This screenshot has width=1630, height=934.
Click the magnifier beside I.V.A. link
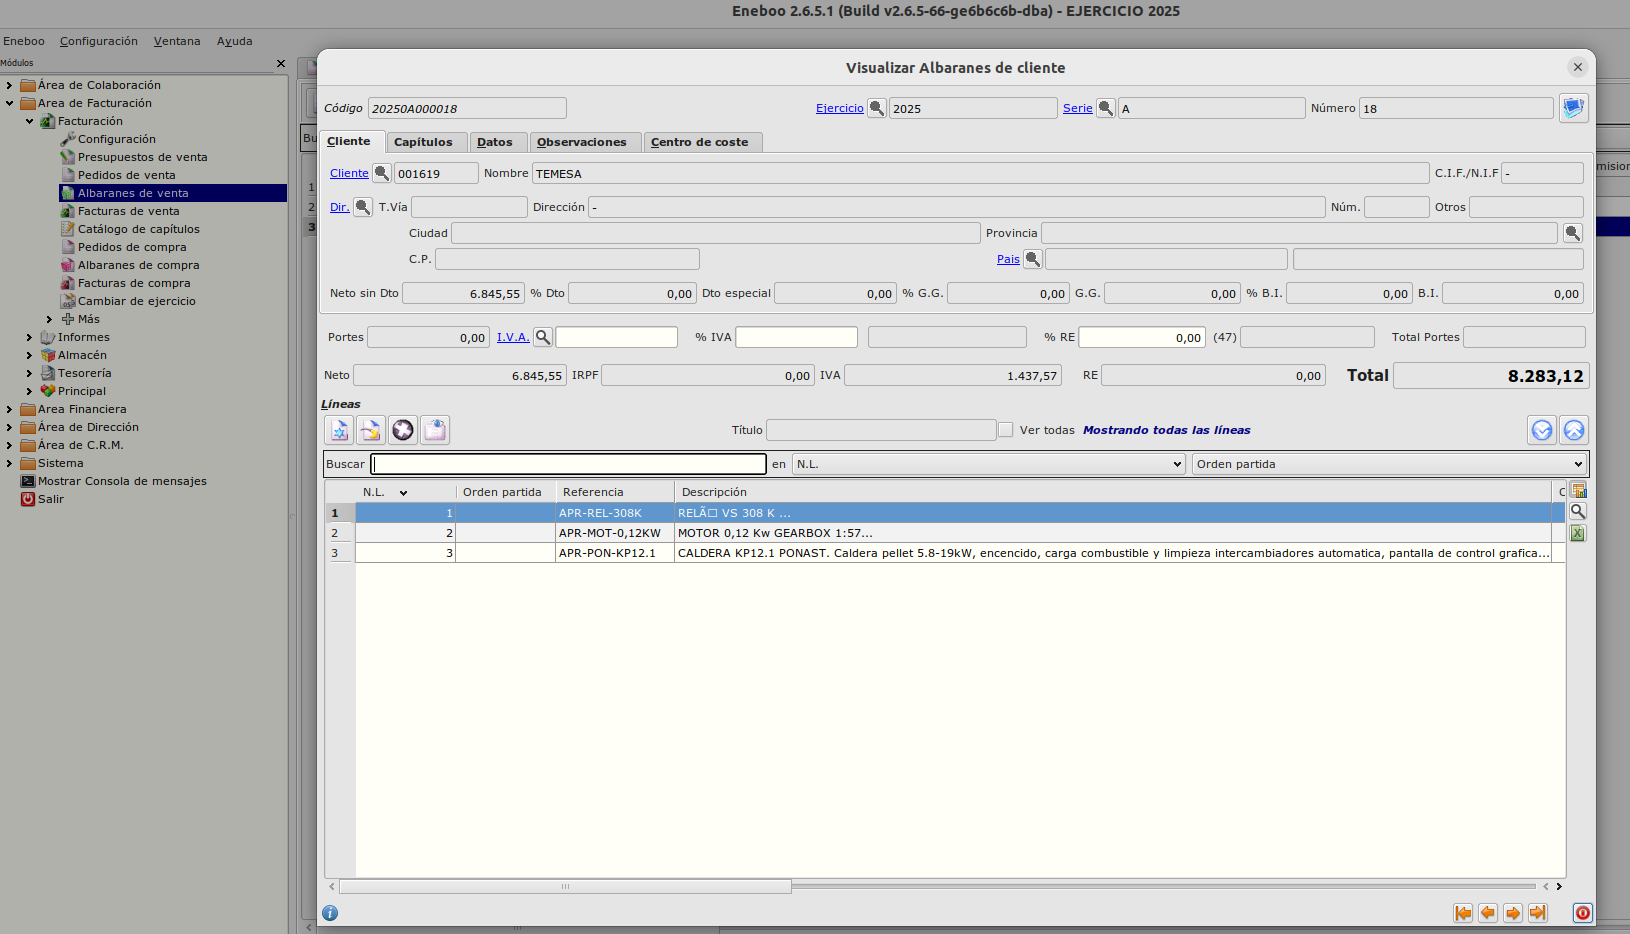[x=543, y=337]
